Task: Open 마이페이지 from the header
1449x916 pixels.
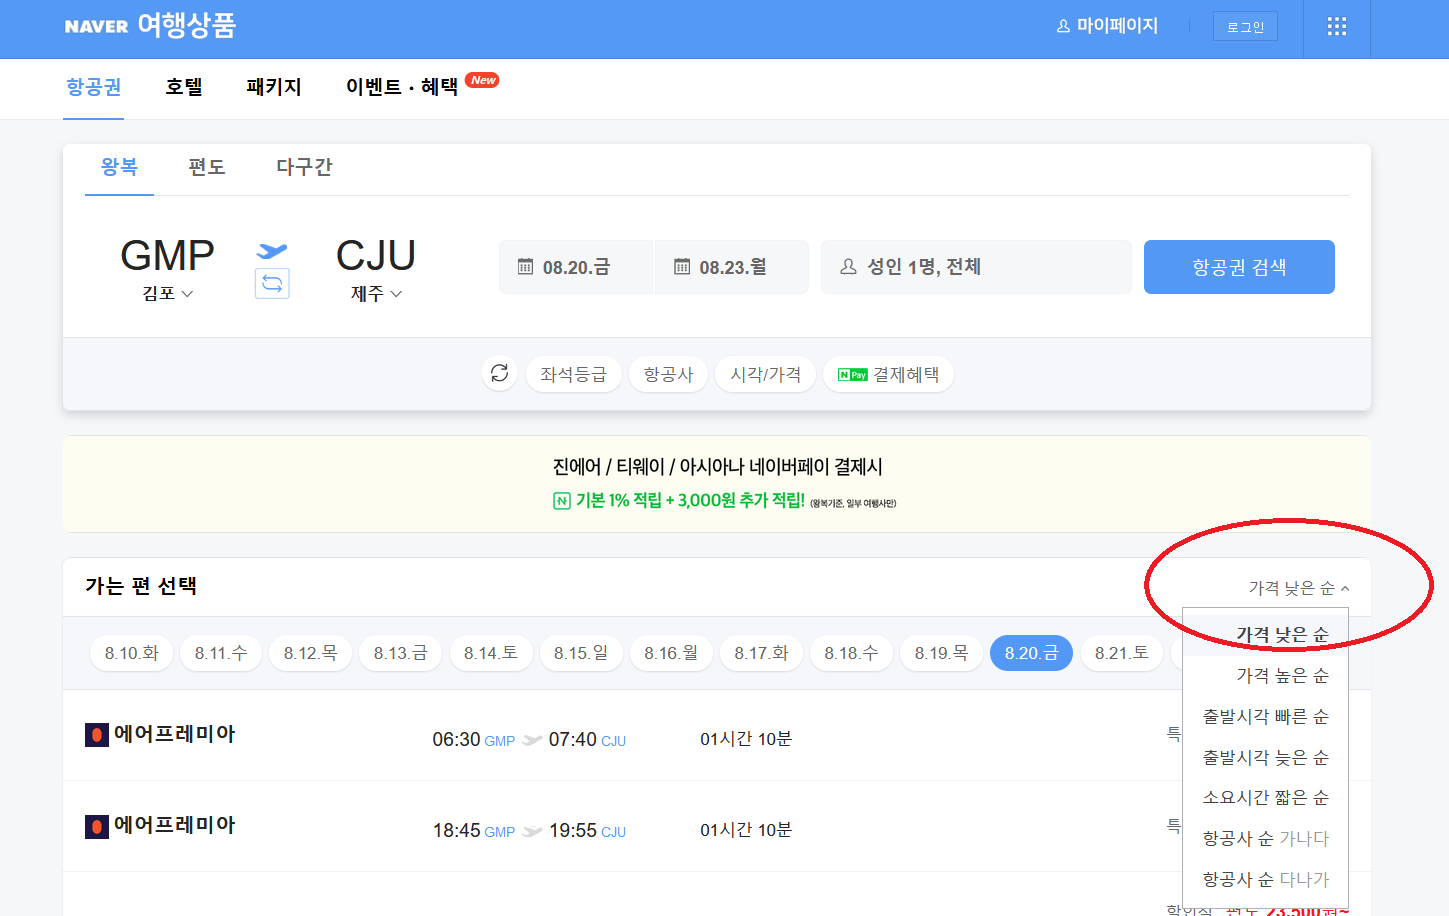Action: [x=1107, y=26]
